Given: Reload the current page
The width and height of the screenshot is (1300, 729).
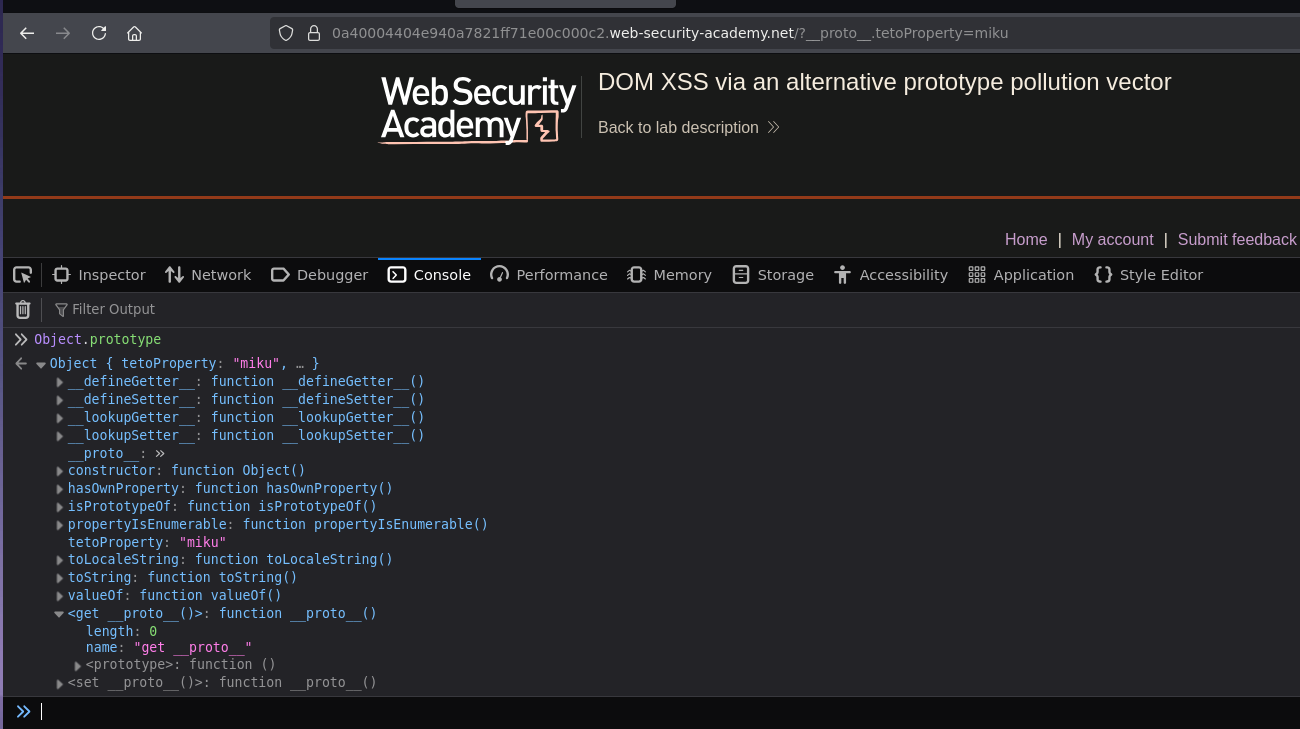Looking at the screenshot, I should [x=99, y=33].
